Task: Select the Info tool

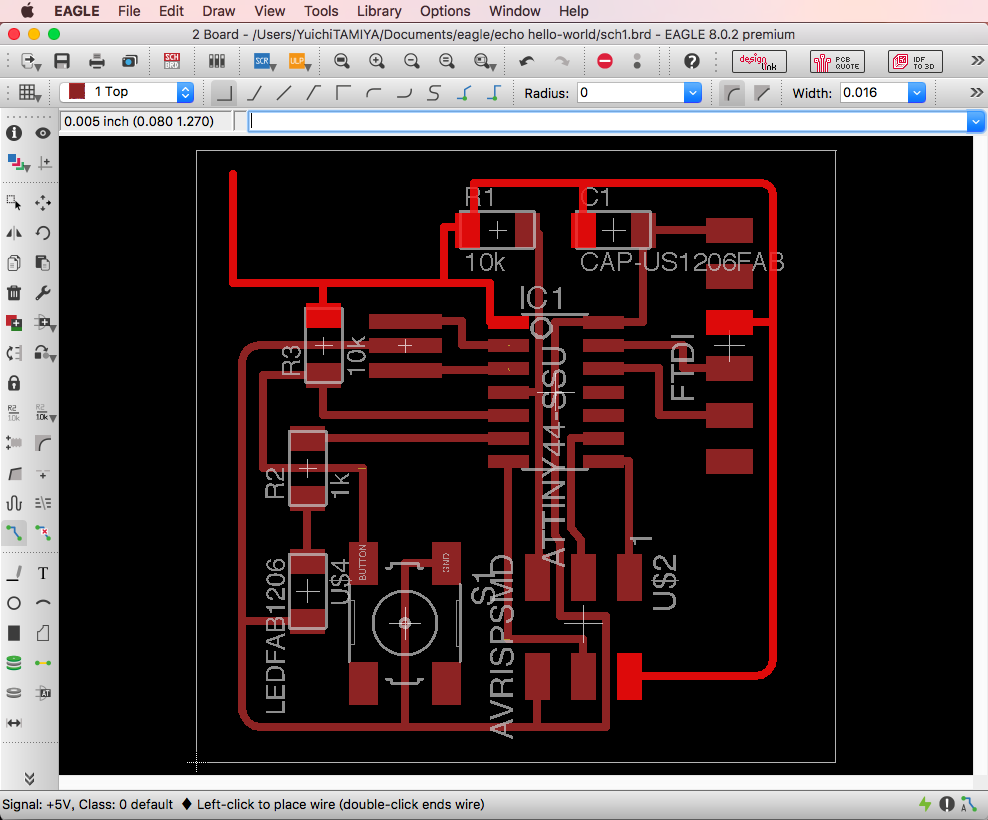Action: coord(14,133)
